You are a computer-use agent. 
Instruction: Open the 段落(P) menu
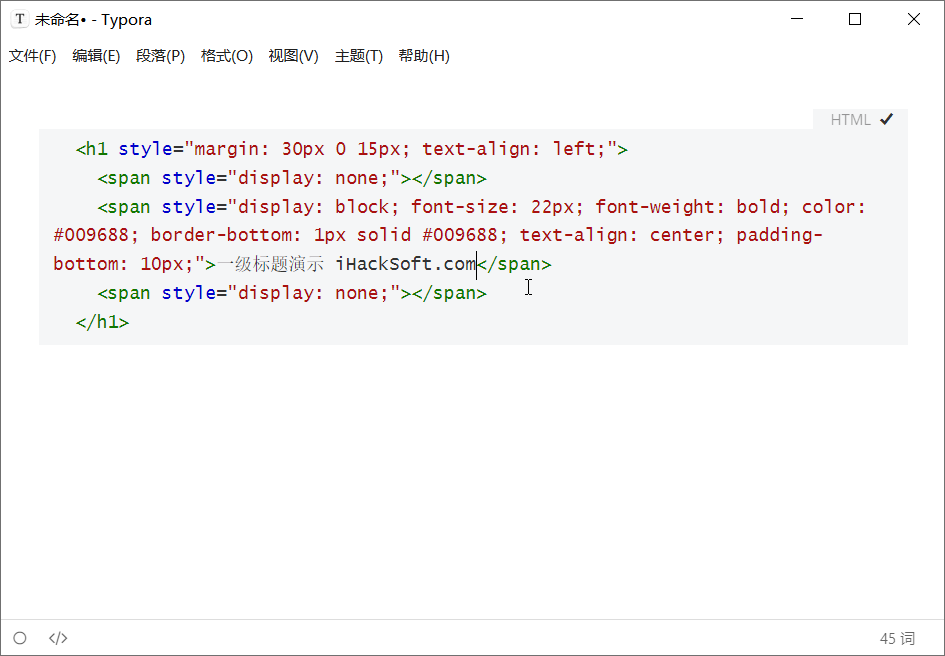160,56
